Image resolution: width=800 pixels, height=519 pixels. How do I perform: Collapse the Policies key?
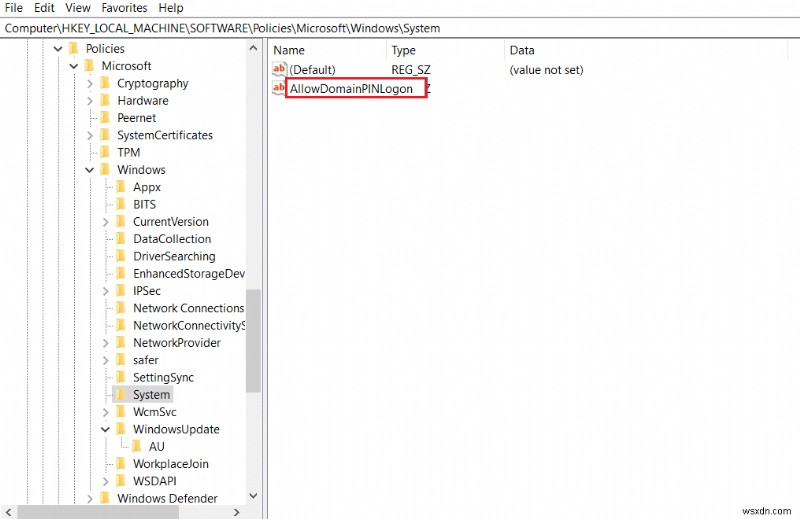pyautogui.click(x=58, y=49)
